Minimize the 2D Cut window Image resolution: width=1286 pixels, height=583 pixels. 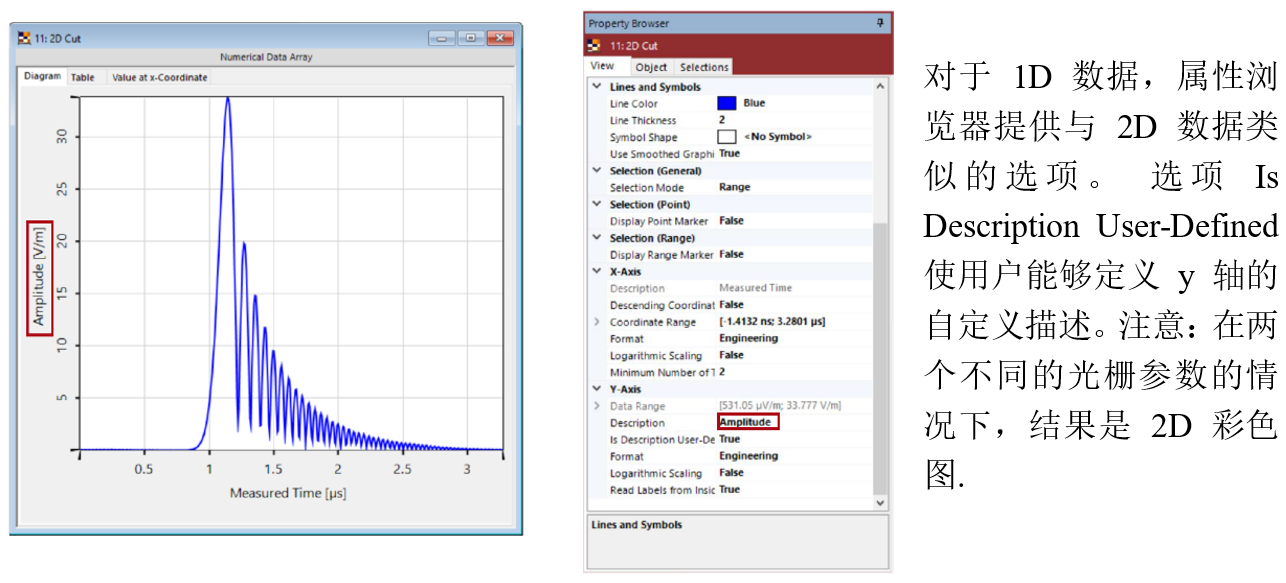tap(442, 38)
